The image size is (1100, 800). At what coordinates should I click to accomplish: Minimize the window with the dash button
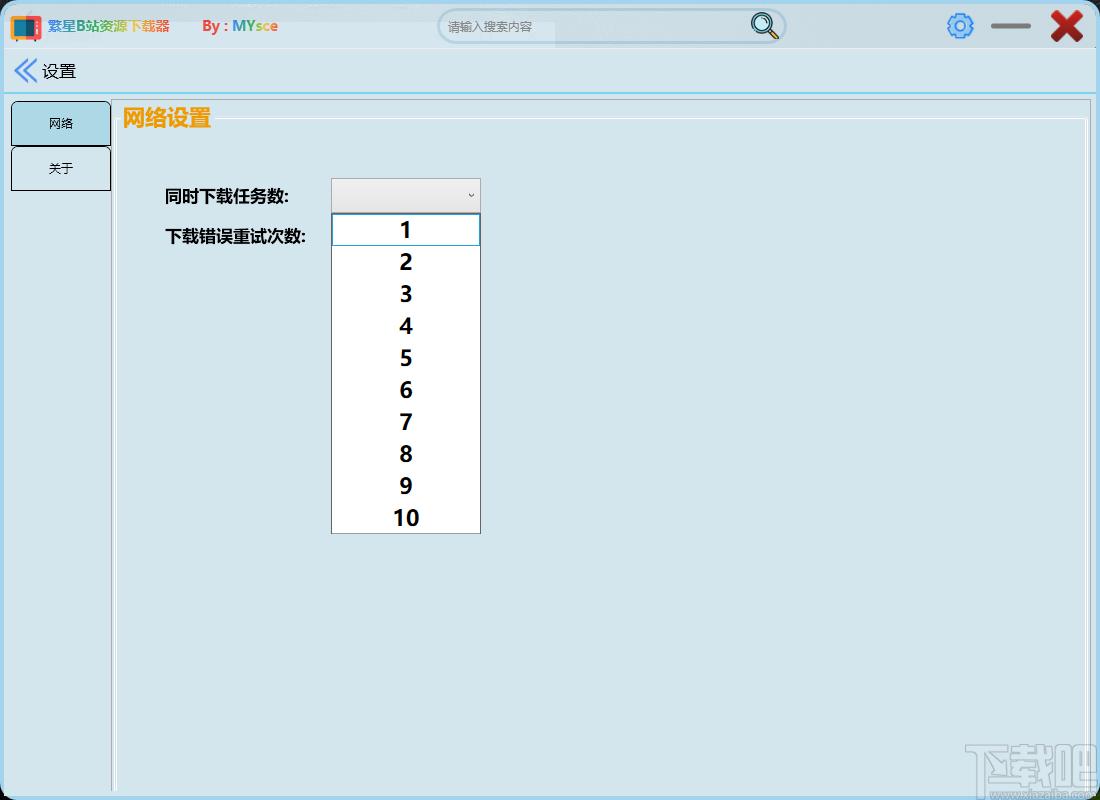click(1011, 27)
